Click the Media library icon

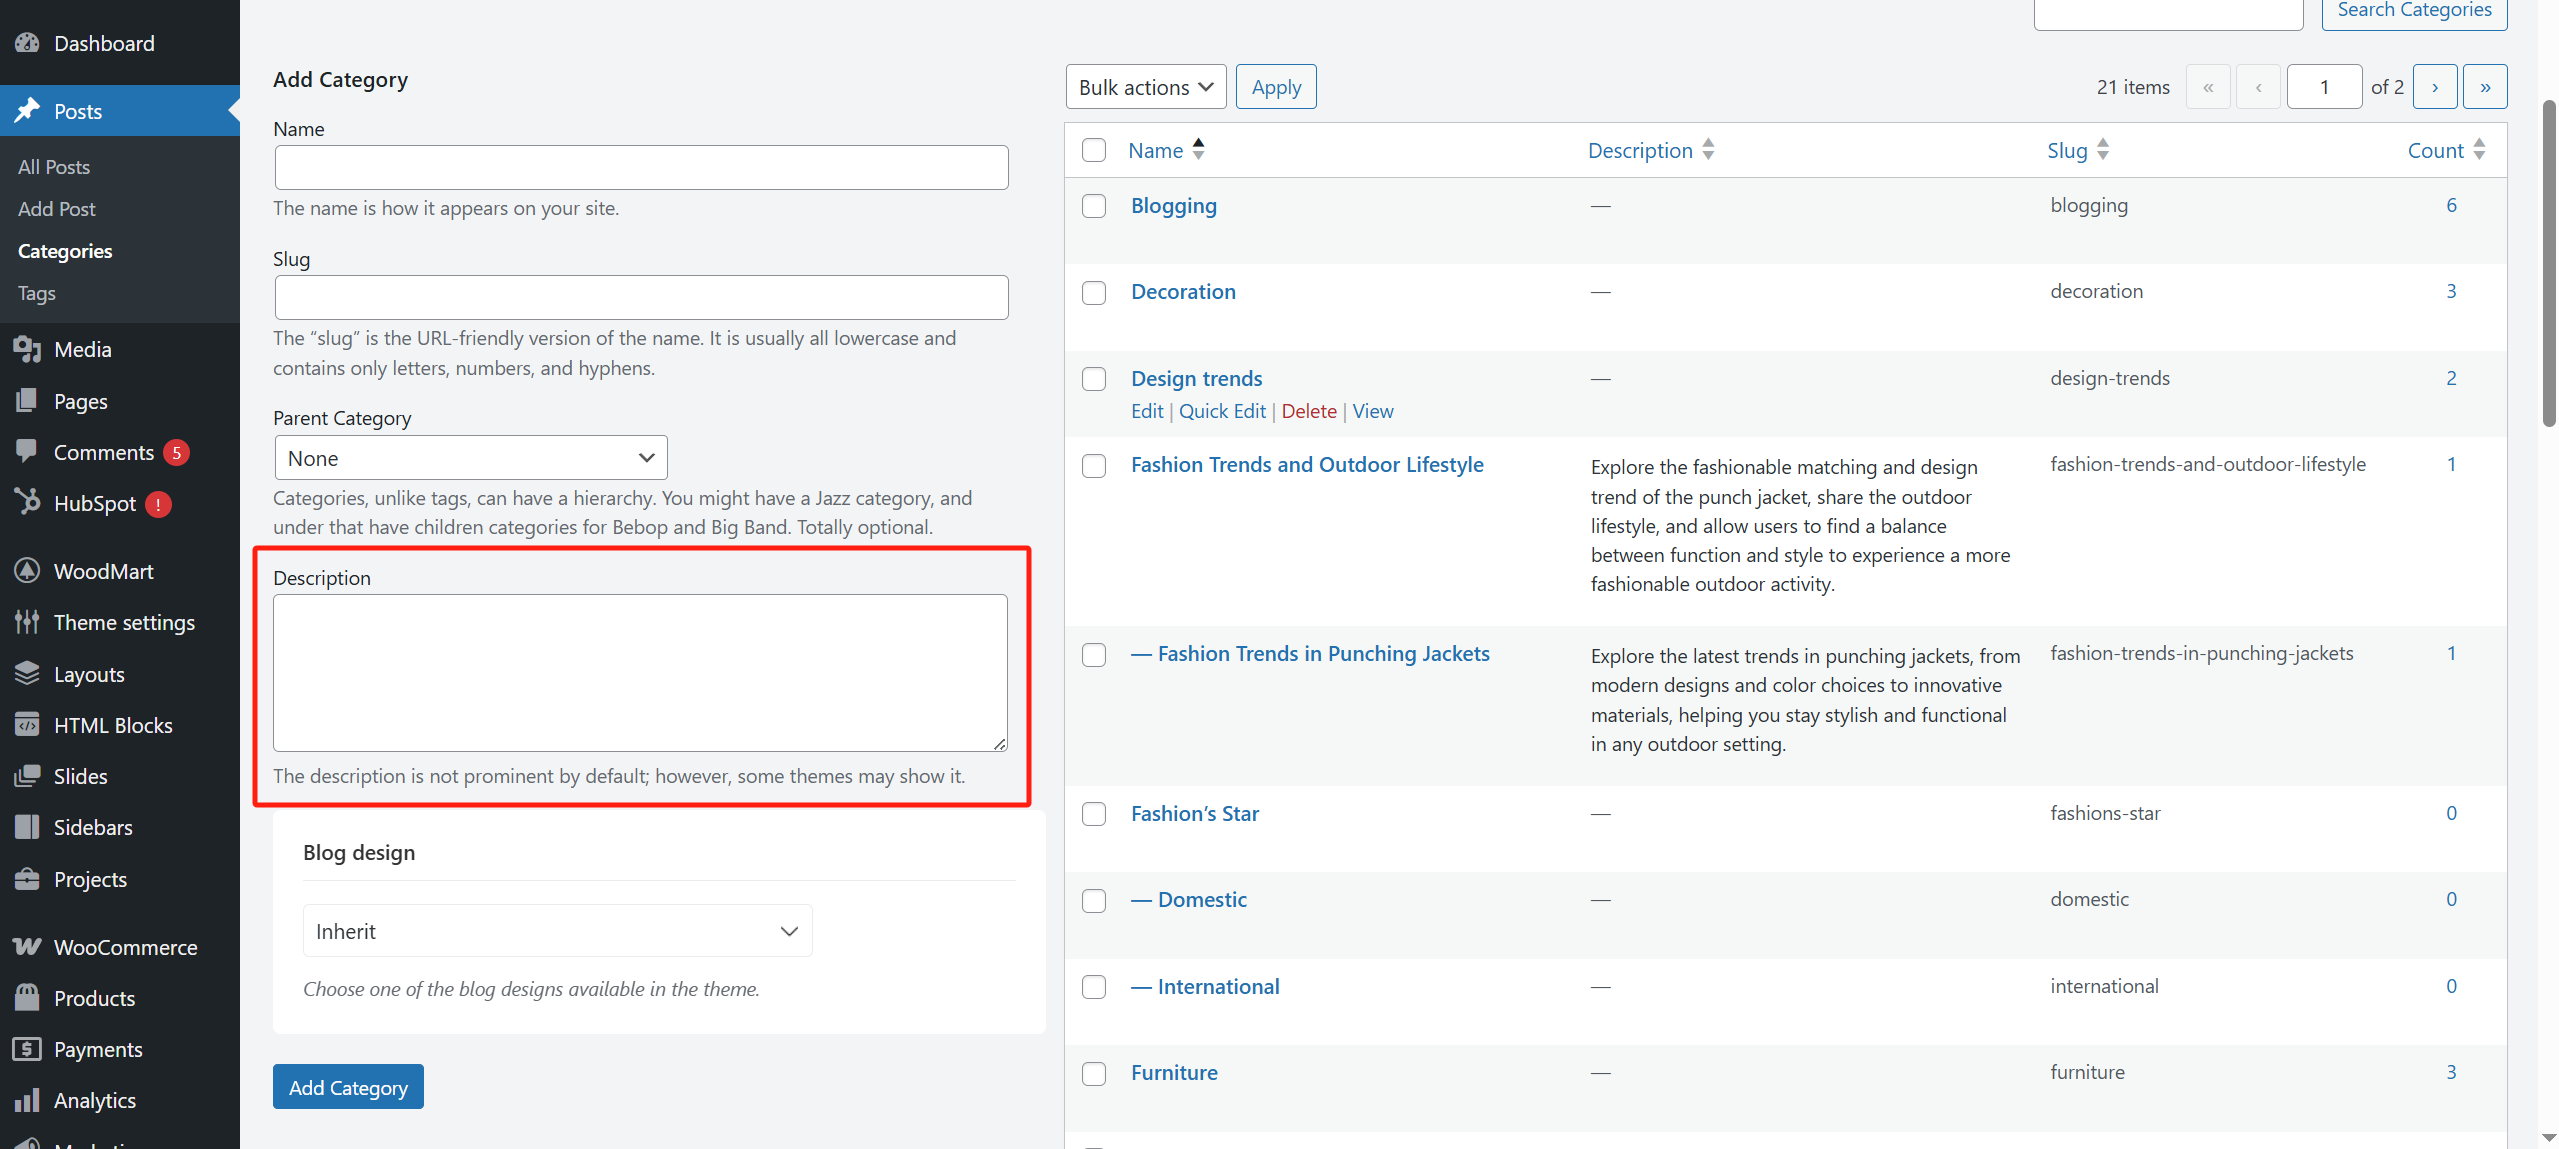pos(27,349)
